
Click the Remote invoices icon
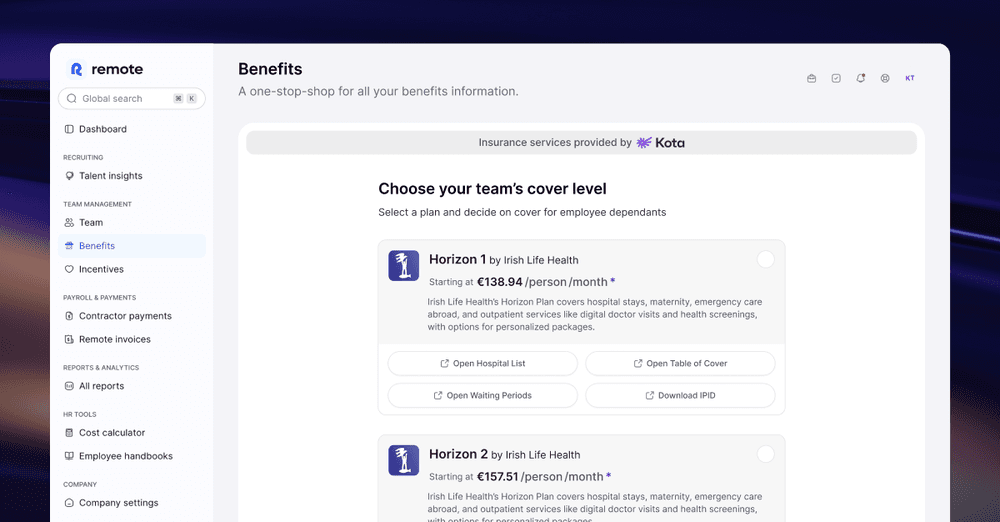coord(69,339)
